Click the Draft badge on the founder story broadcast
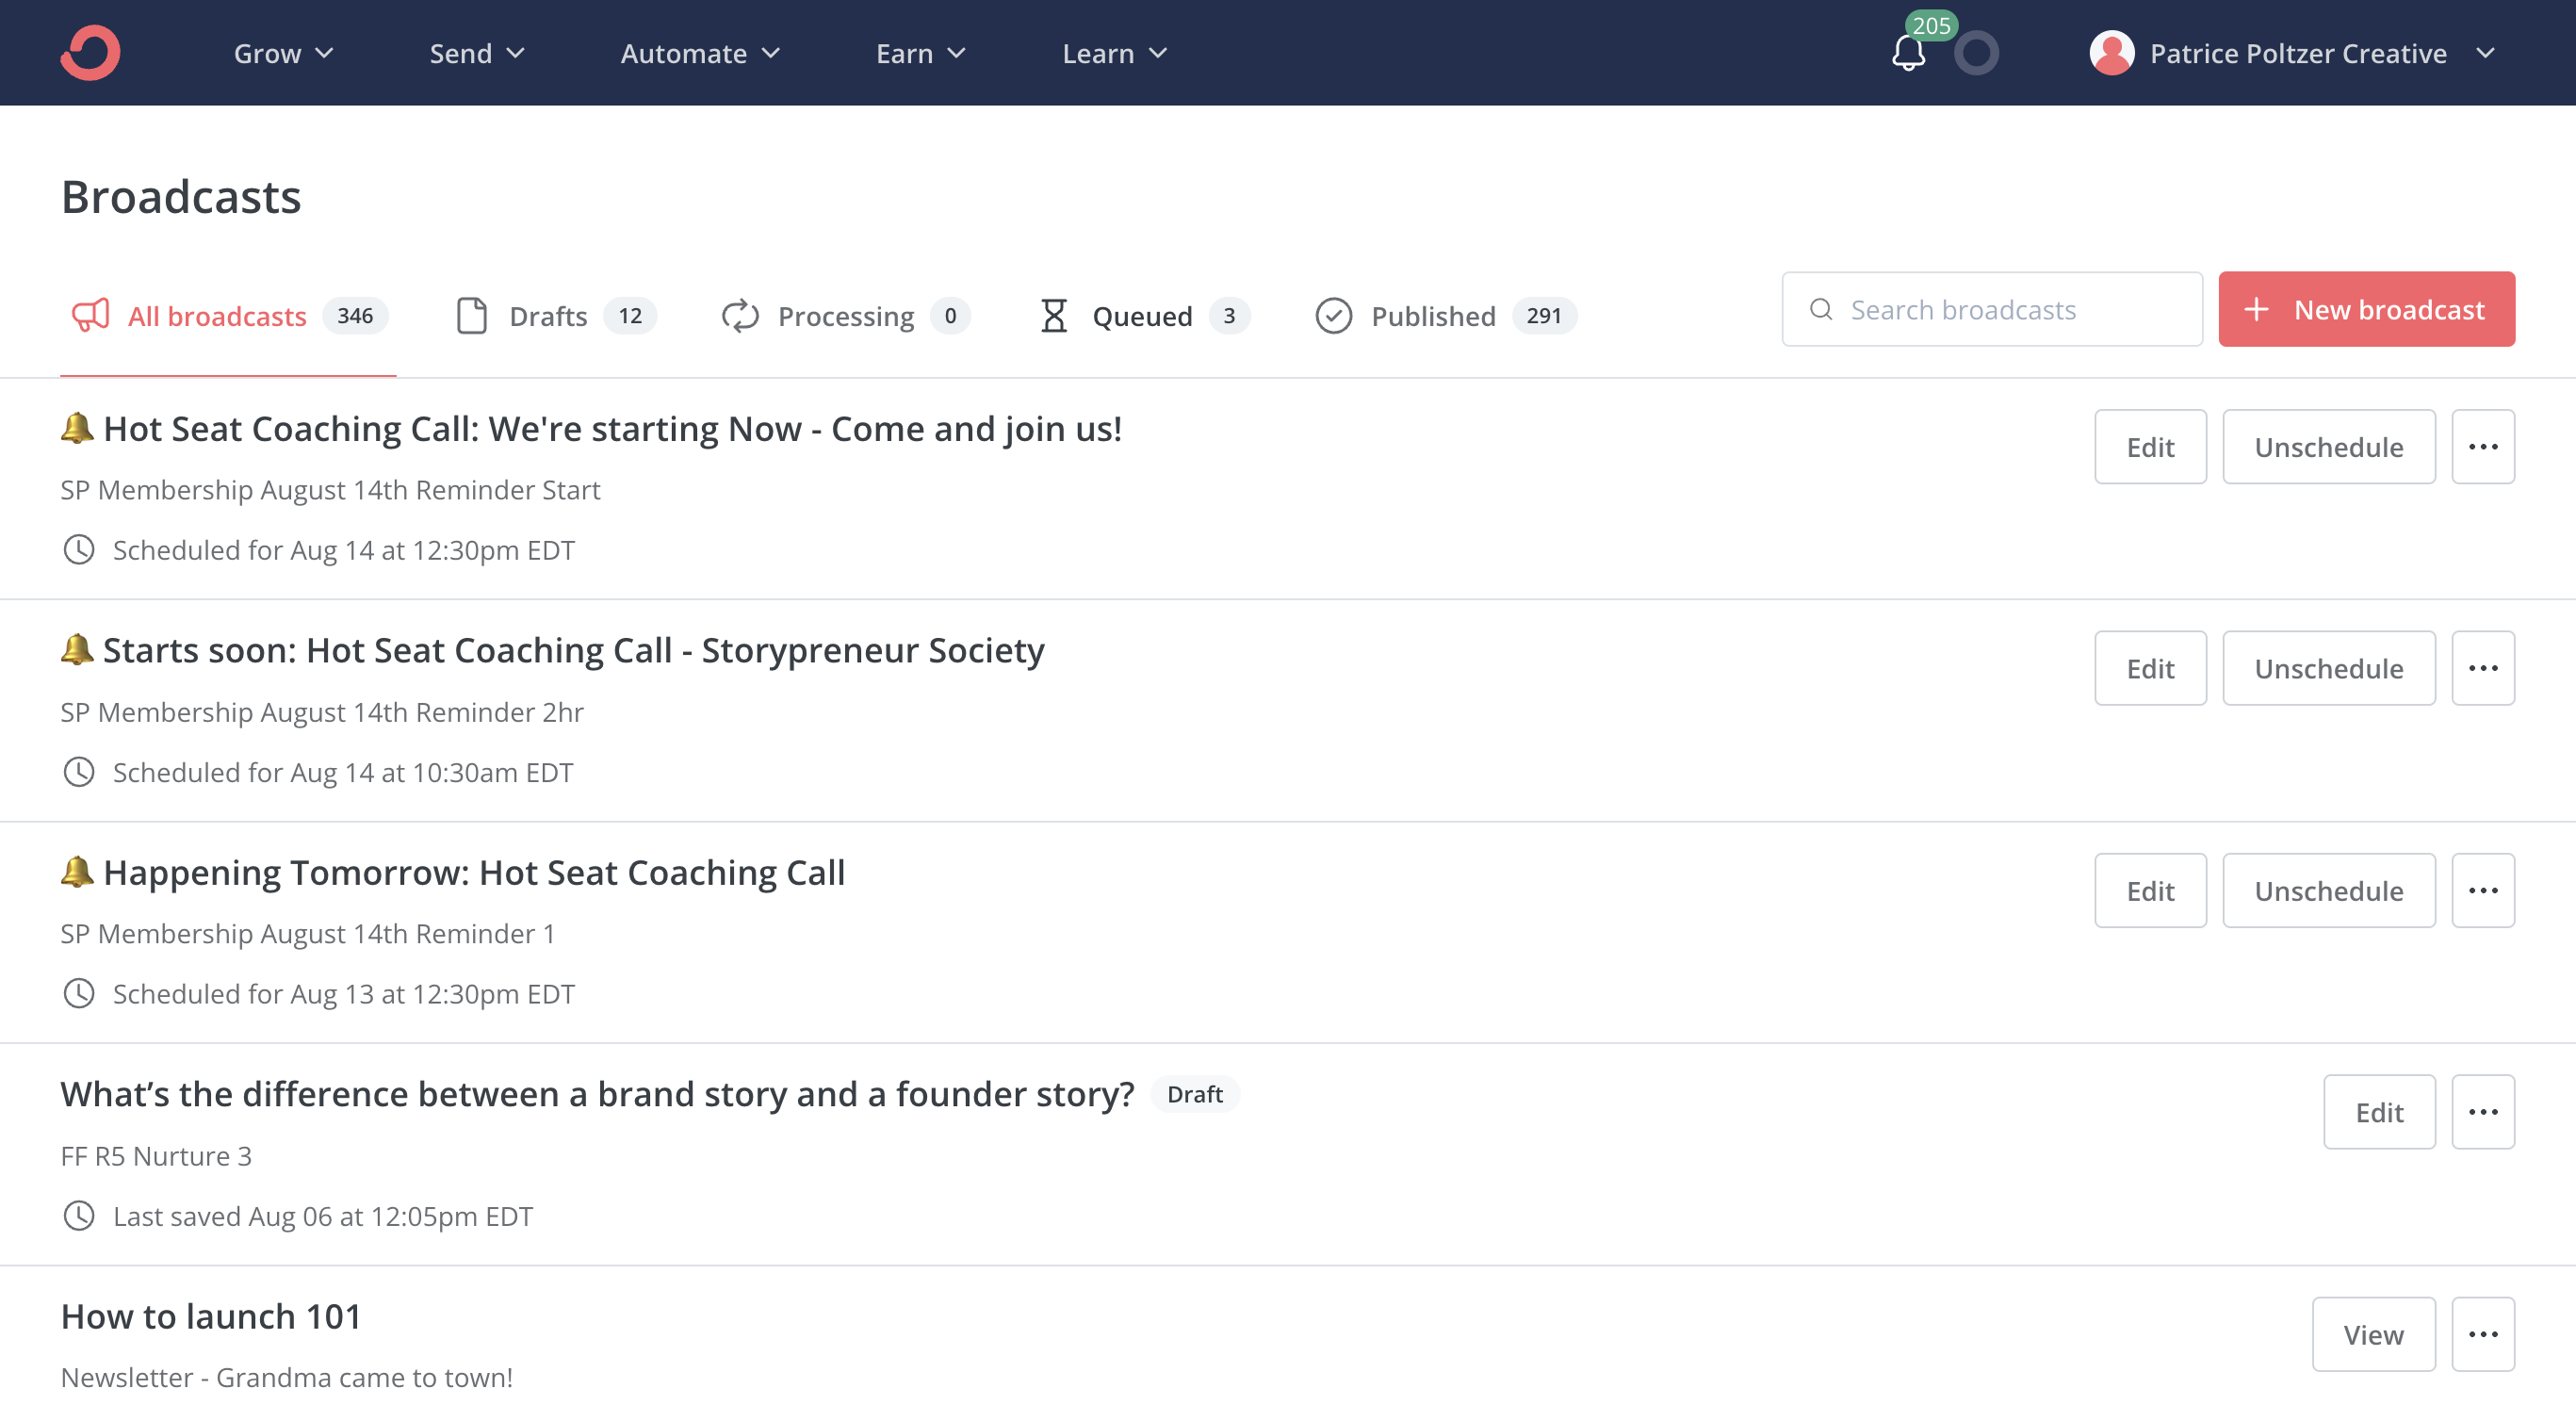Image resolution: width=2576 pixels, height=1421 pixels. click(1194, 1095)
